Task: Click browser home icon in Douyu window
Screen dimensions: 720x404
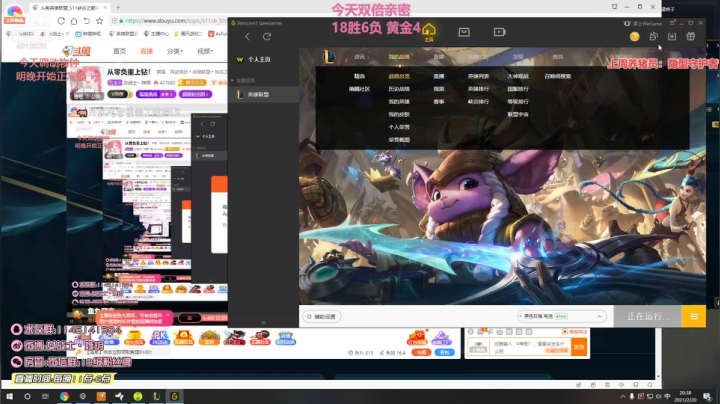Action: pyautogui.click(x=73, y=21)
